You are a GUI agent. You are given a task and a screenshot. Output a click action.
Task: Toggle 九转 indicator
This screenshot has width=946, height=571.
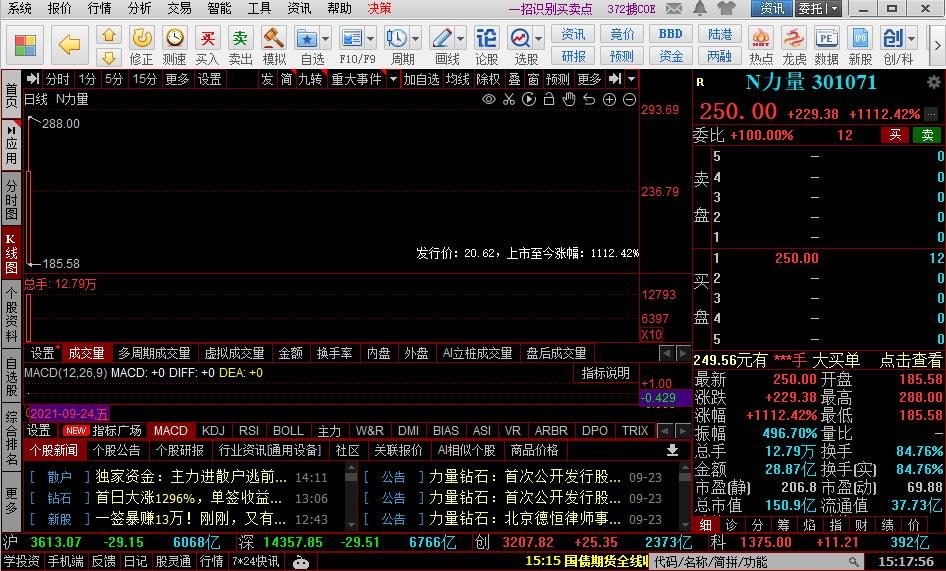(x=311, y=79)
